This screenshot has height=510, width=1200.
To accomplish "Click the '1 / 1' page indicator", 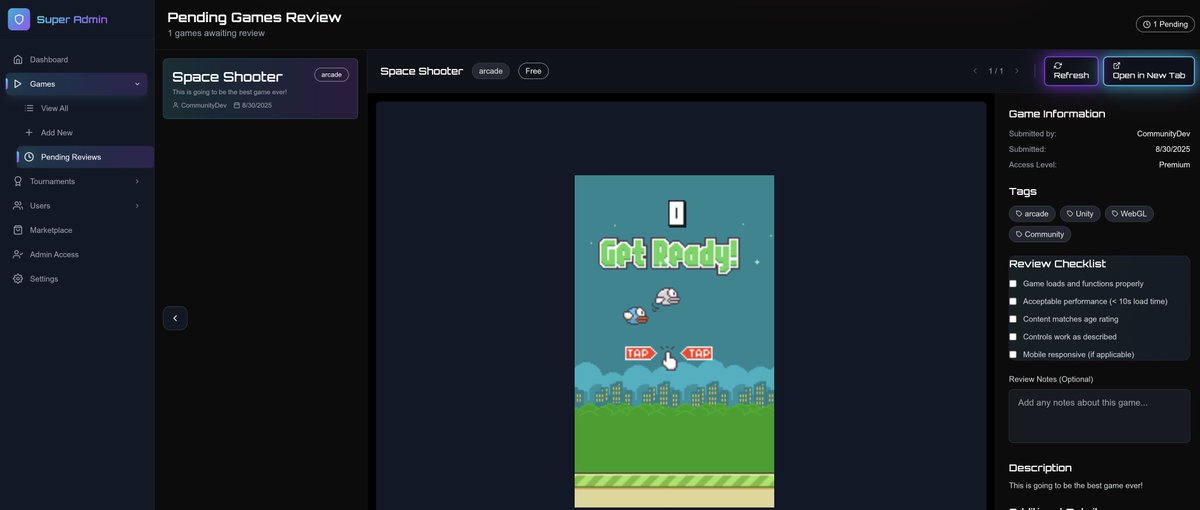I will click(x=996, y=71).
